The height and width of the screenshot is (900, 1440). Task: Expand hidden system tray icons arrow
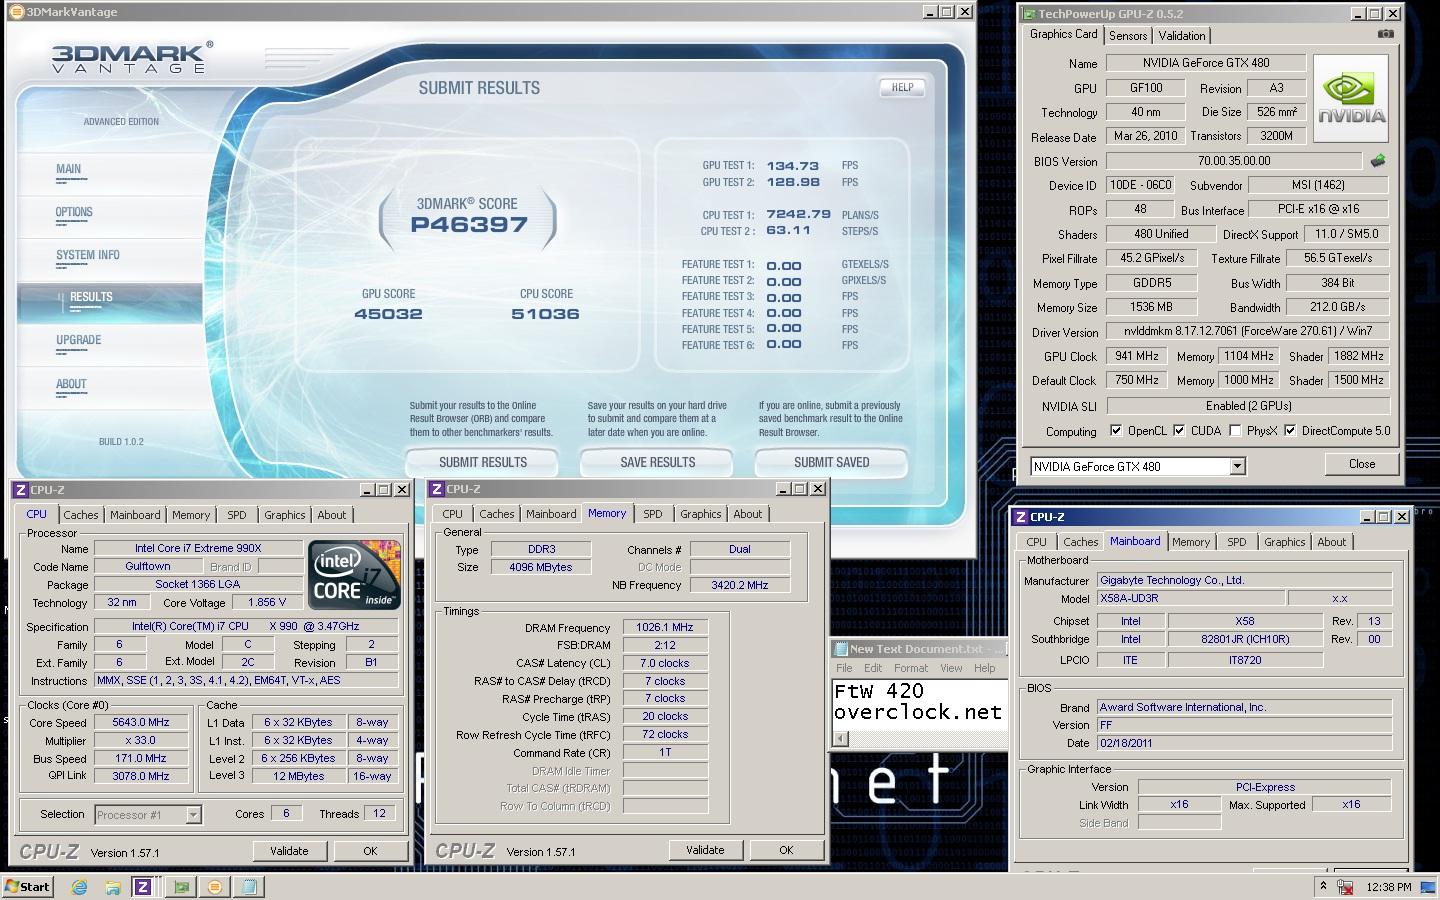[x=1323, y=887]
